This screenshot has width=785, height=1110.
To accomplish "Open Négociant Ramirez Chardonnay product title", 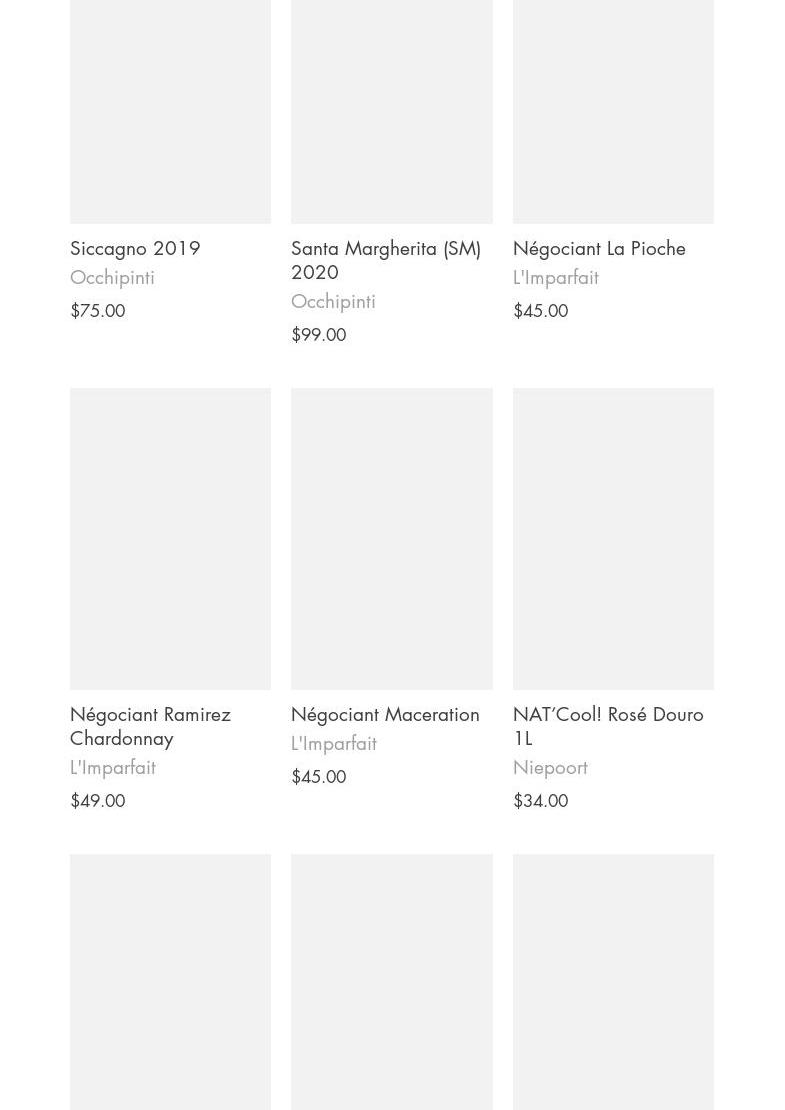I will (x=150, y=726).
